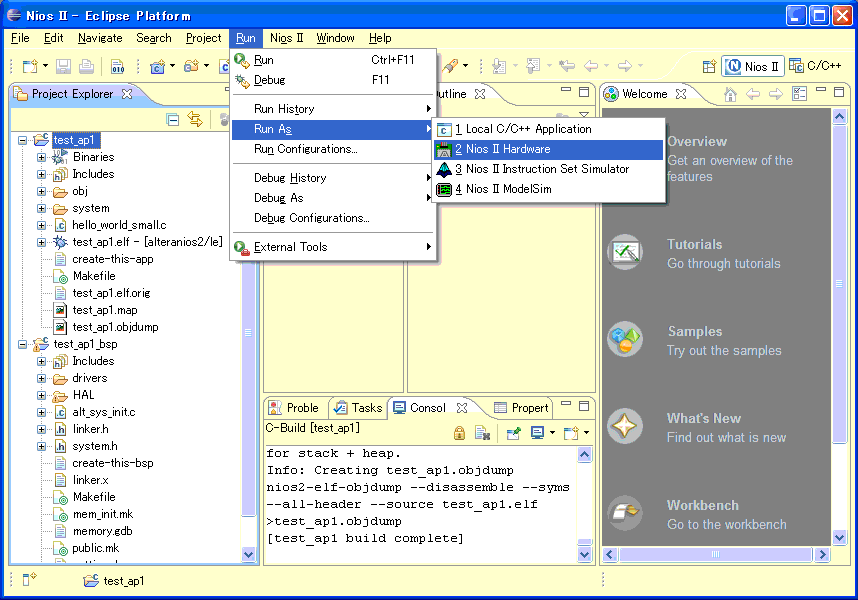This screenshot has height=600, width=858.
Task: Open Run Configurations... menu item
Action: click(x=333, y=149)
